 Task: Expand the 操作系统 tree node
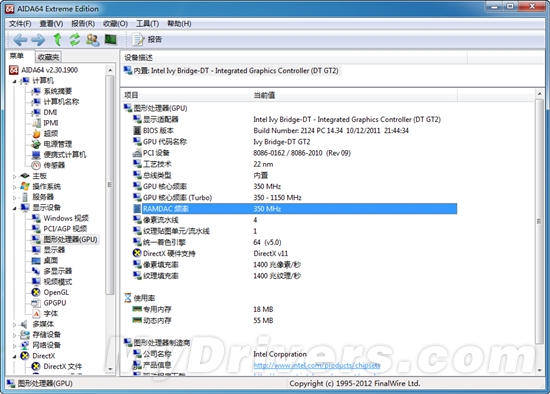(14, 187)
